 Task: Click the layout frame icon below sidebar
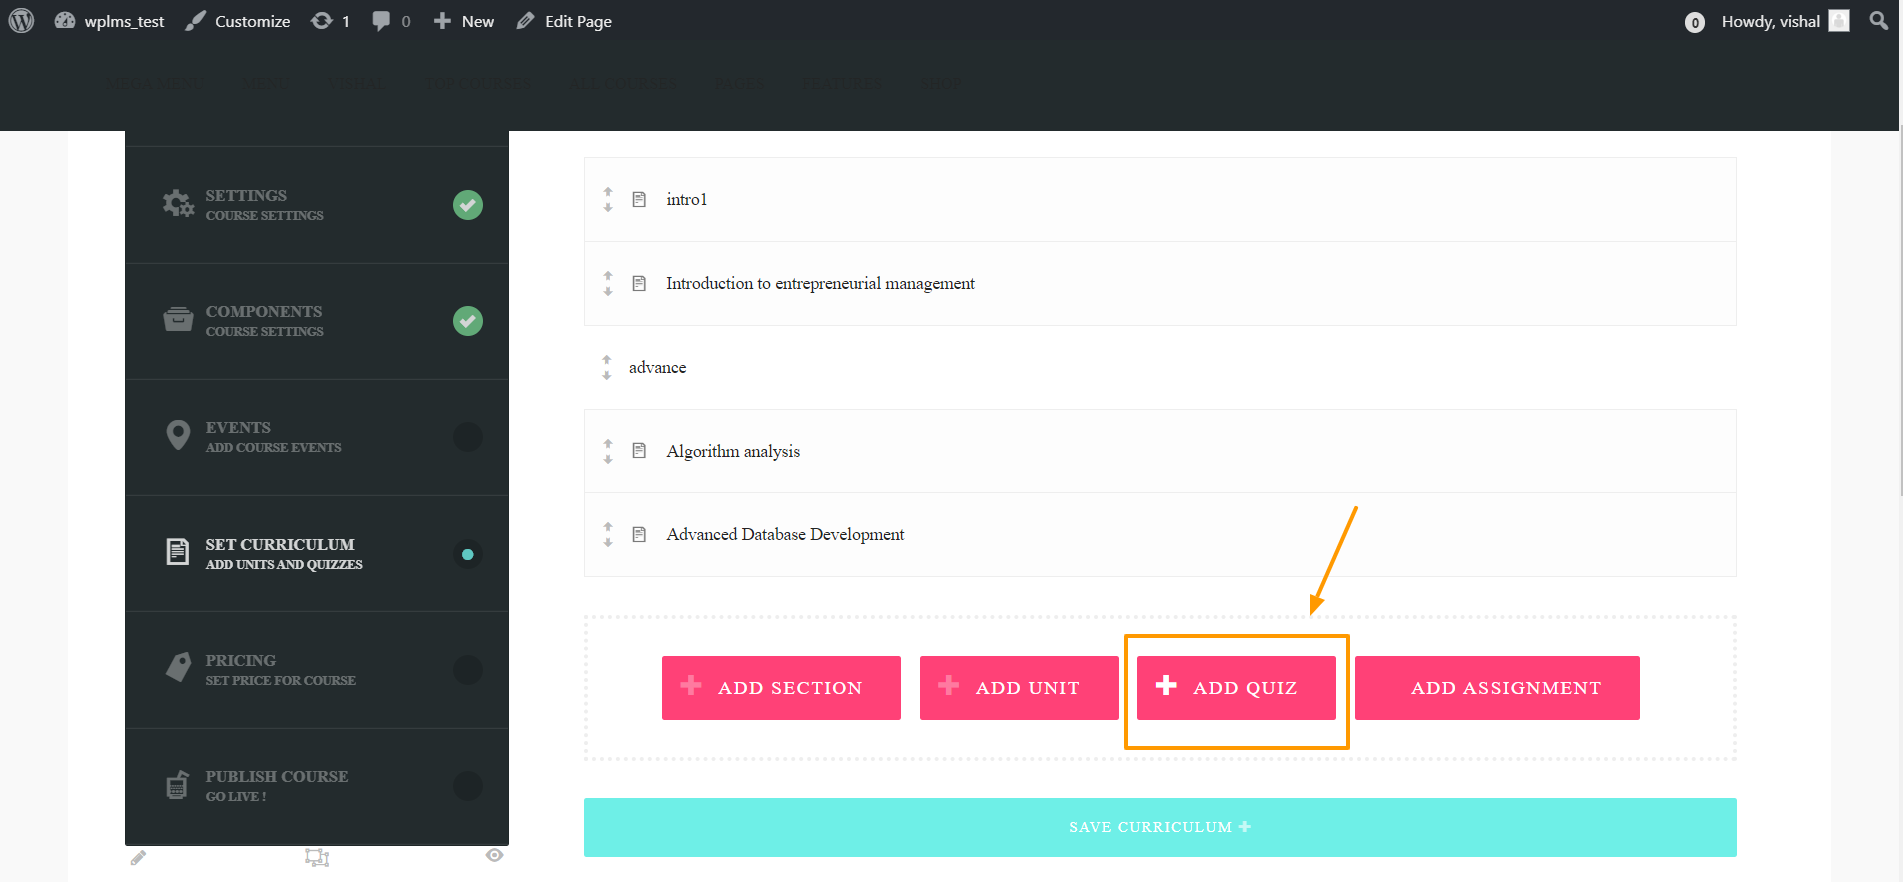[317, 857]
